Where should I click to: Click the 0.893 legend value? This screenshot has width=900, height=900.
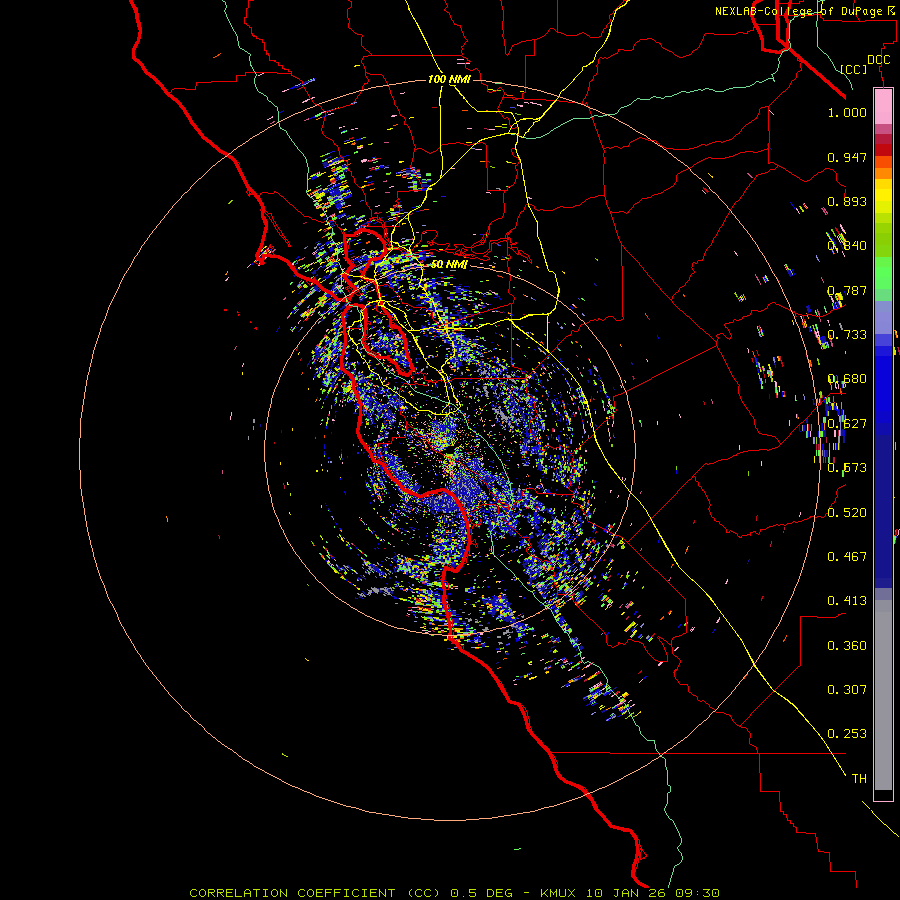pyautogui.click(x=847, y=201)
